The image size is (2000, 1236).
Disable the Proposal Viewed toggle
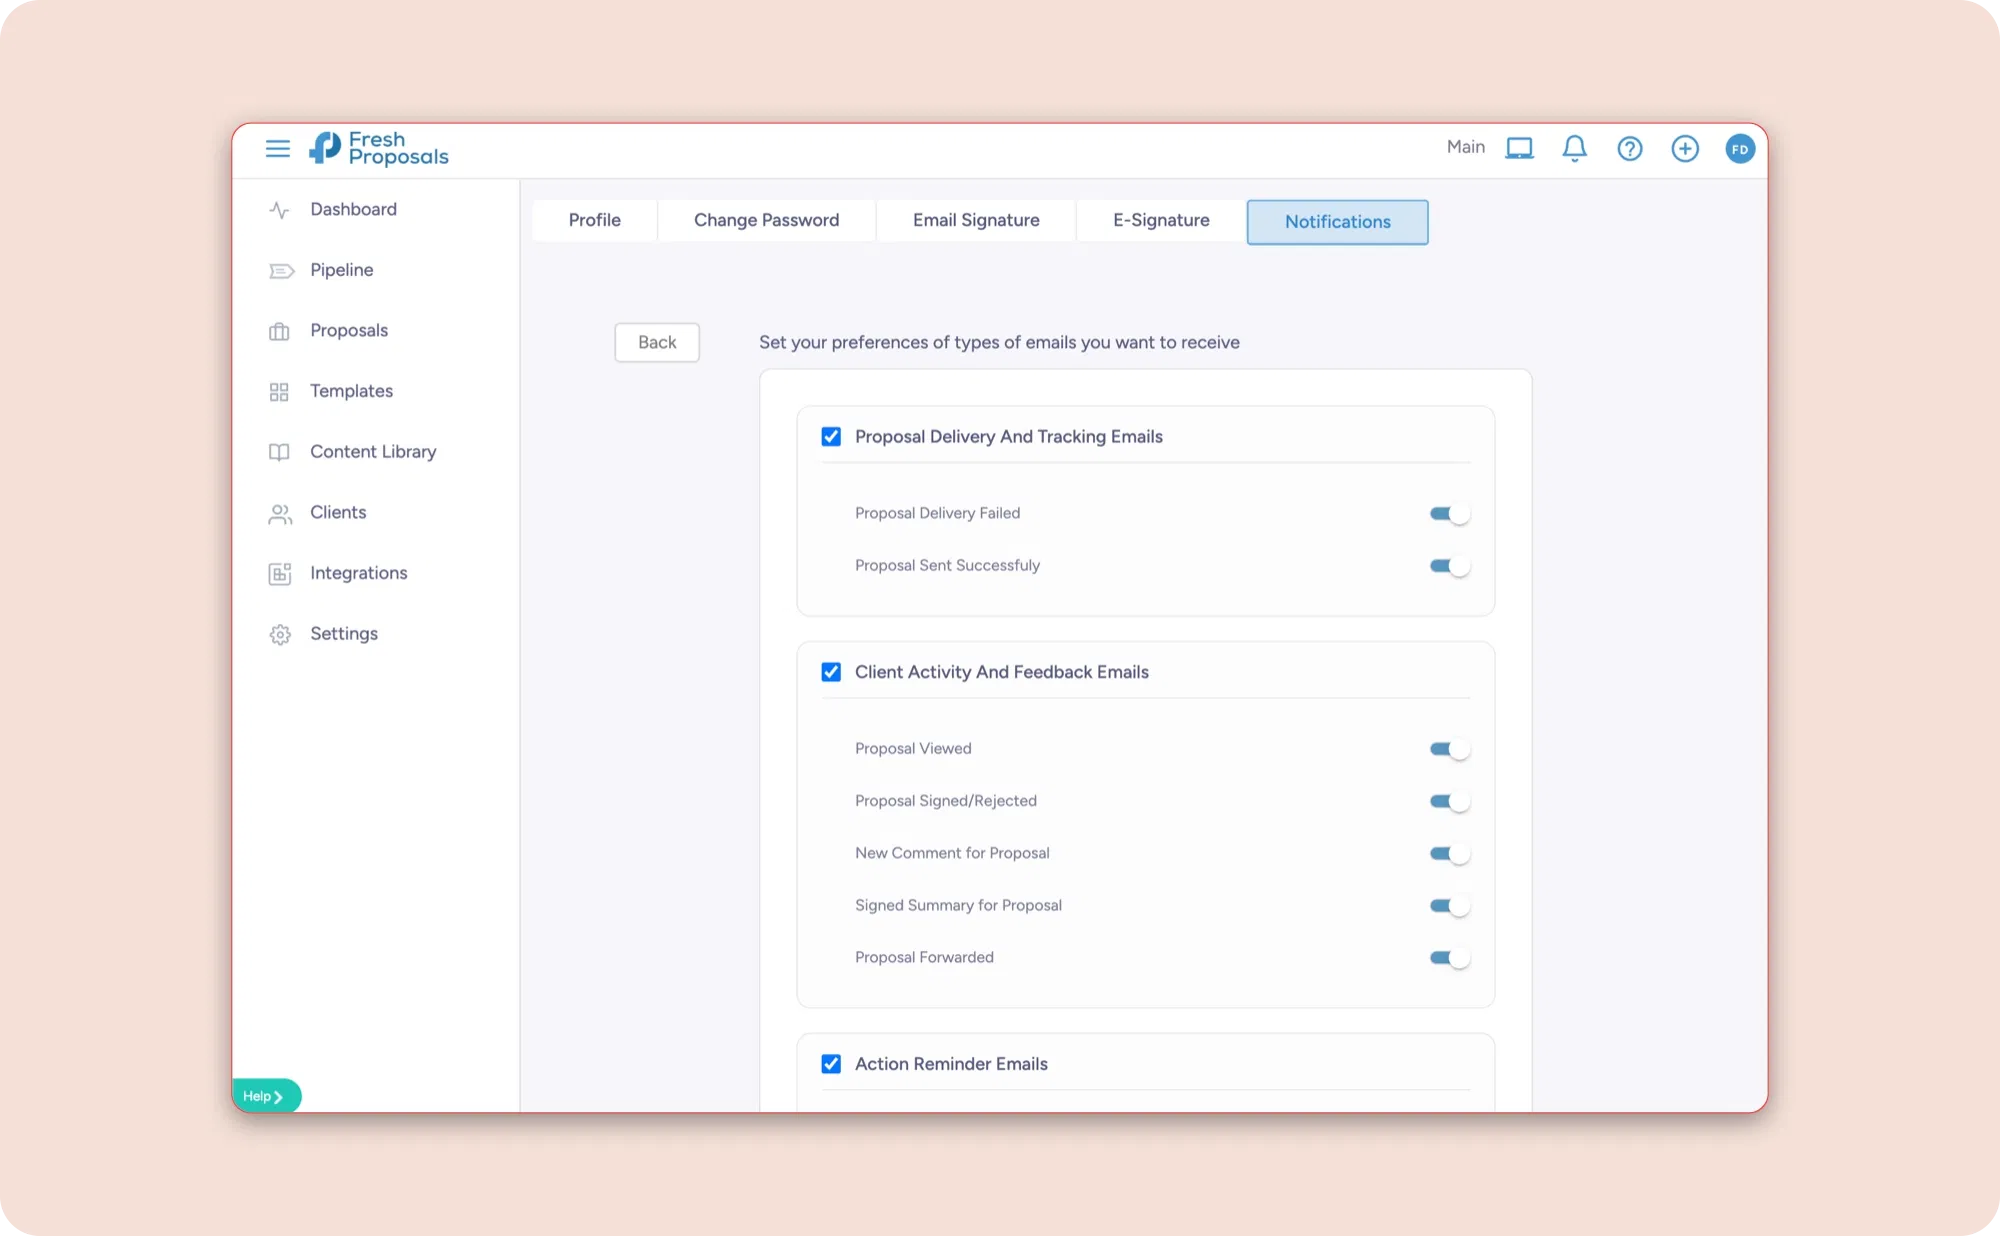coord(1448,749)
